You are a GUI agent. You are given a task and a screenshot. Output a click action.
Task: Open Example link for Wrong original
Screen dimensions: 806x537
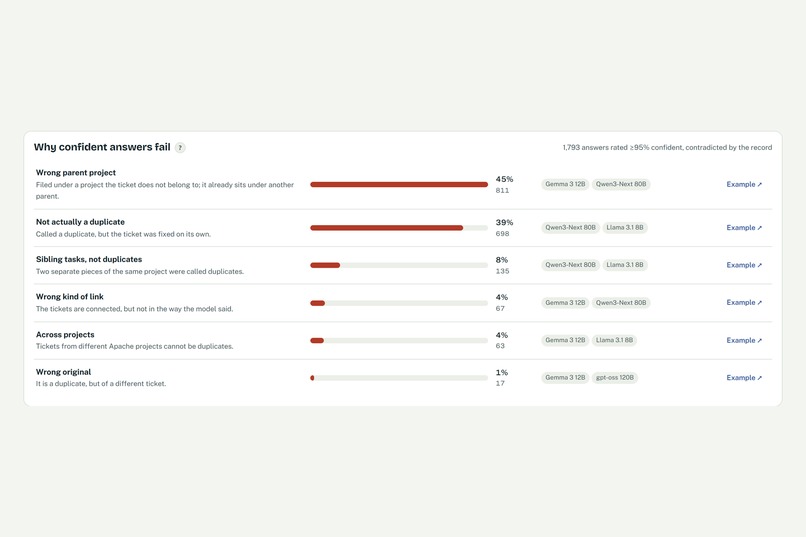point(744,377)
